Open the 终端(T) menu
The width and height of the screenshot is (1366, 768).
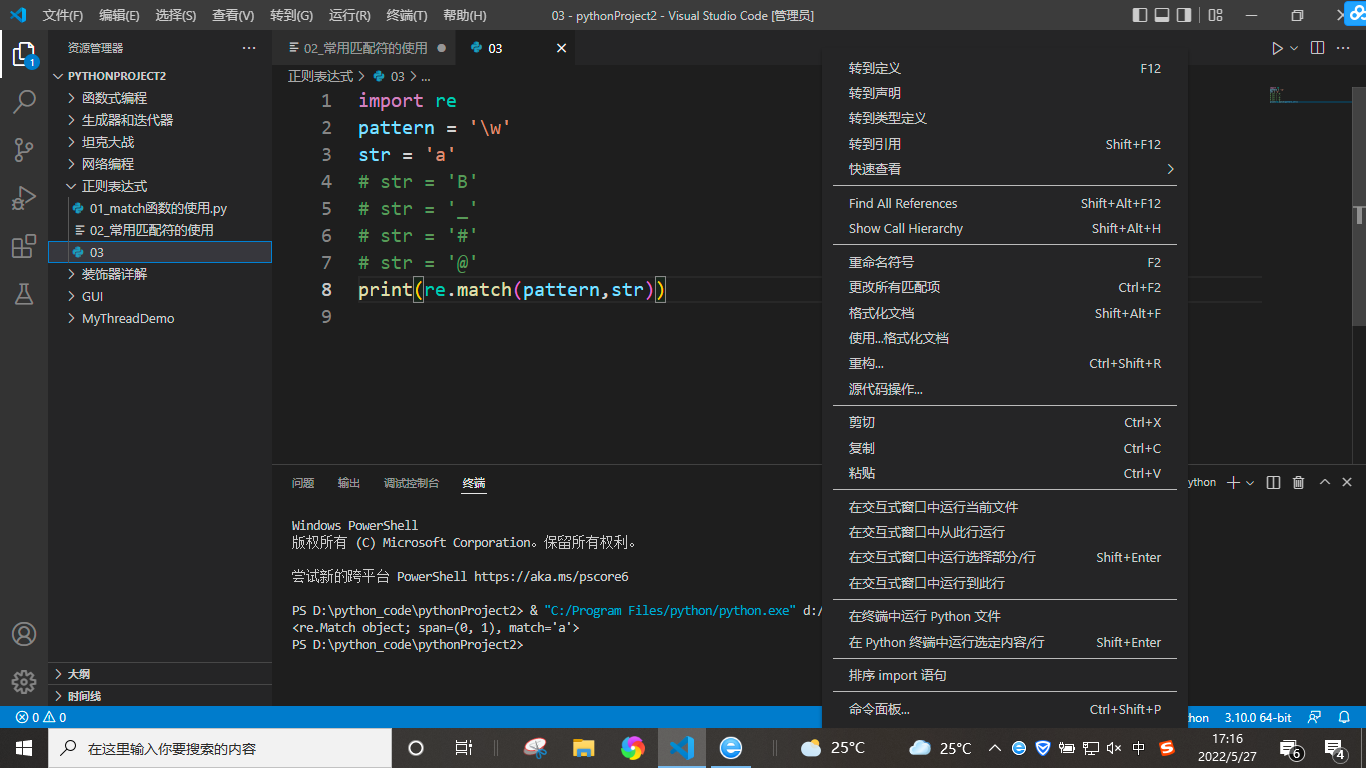pos(406,16)
